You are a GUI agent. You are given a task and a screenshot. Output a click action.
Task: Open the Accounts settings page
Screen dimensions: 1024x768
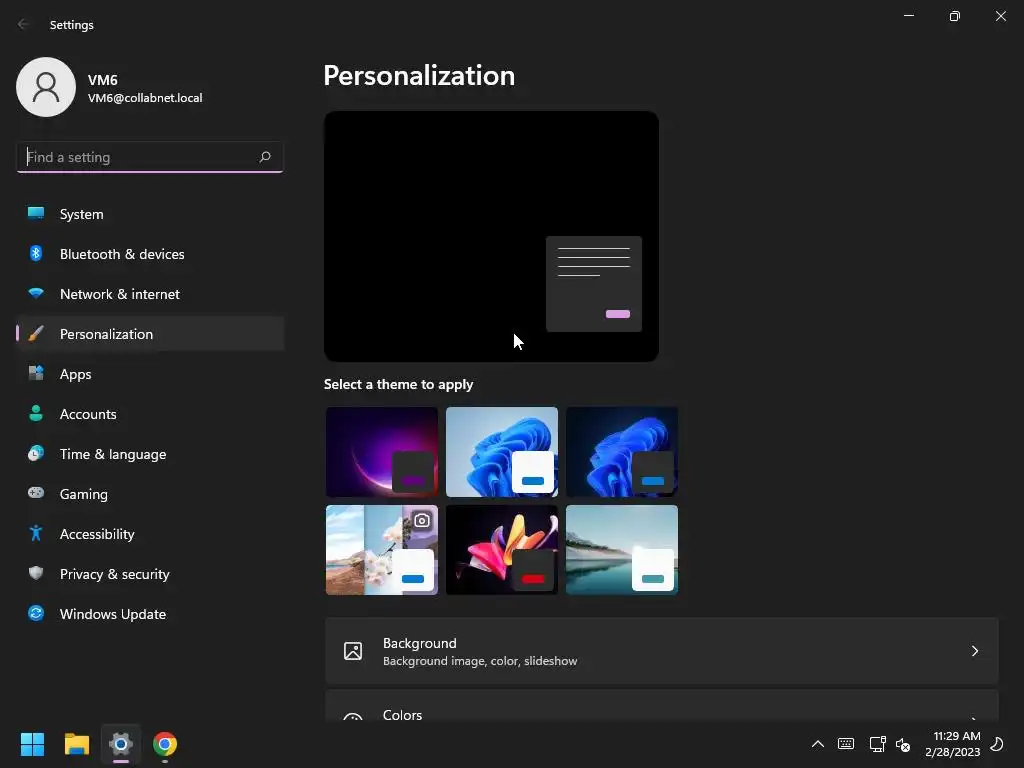click(x=150, y=413)
